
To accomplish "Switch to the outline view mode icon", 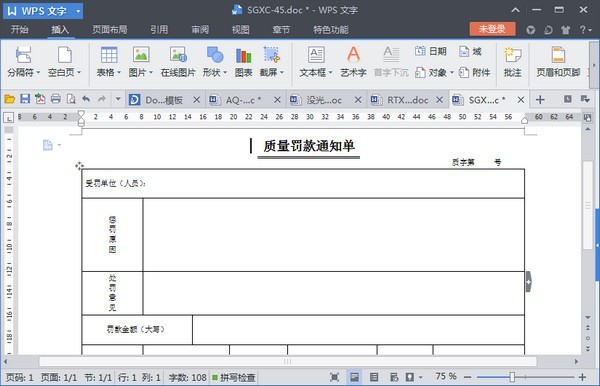I will click(x=374, y=377).
